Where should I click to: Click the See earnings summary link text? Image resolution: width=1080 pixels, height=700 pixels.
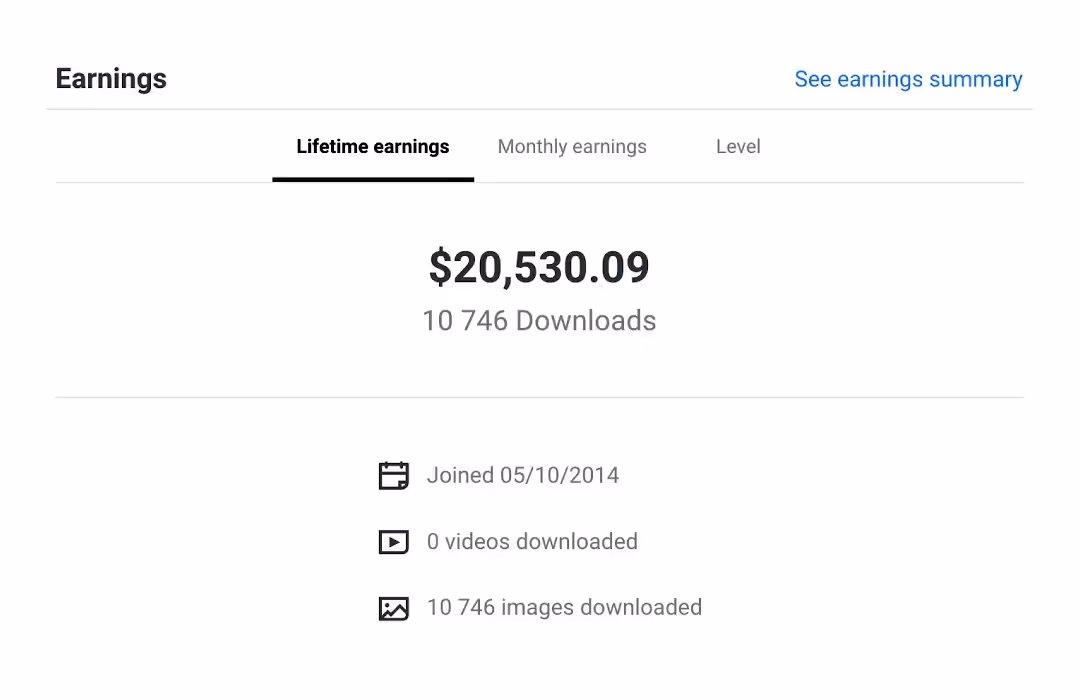[908, 79]
